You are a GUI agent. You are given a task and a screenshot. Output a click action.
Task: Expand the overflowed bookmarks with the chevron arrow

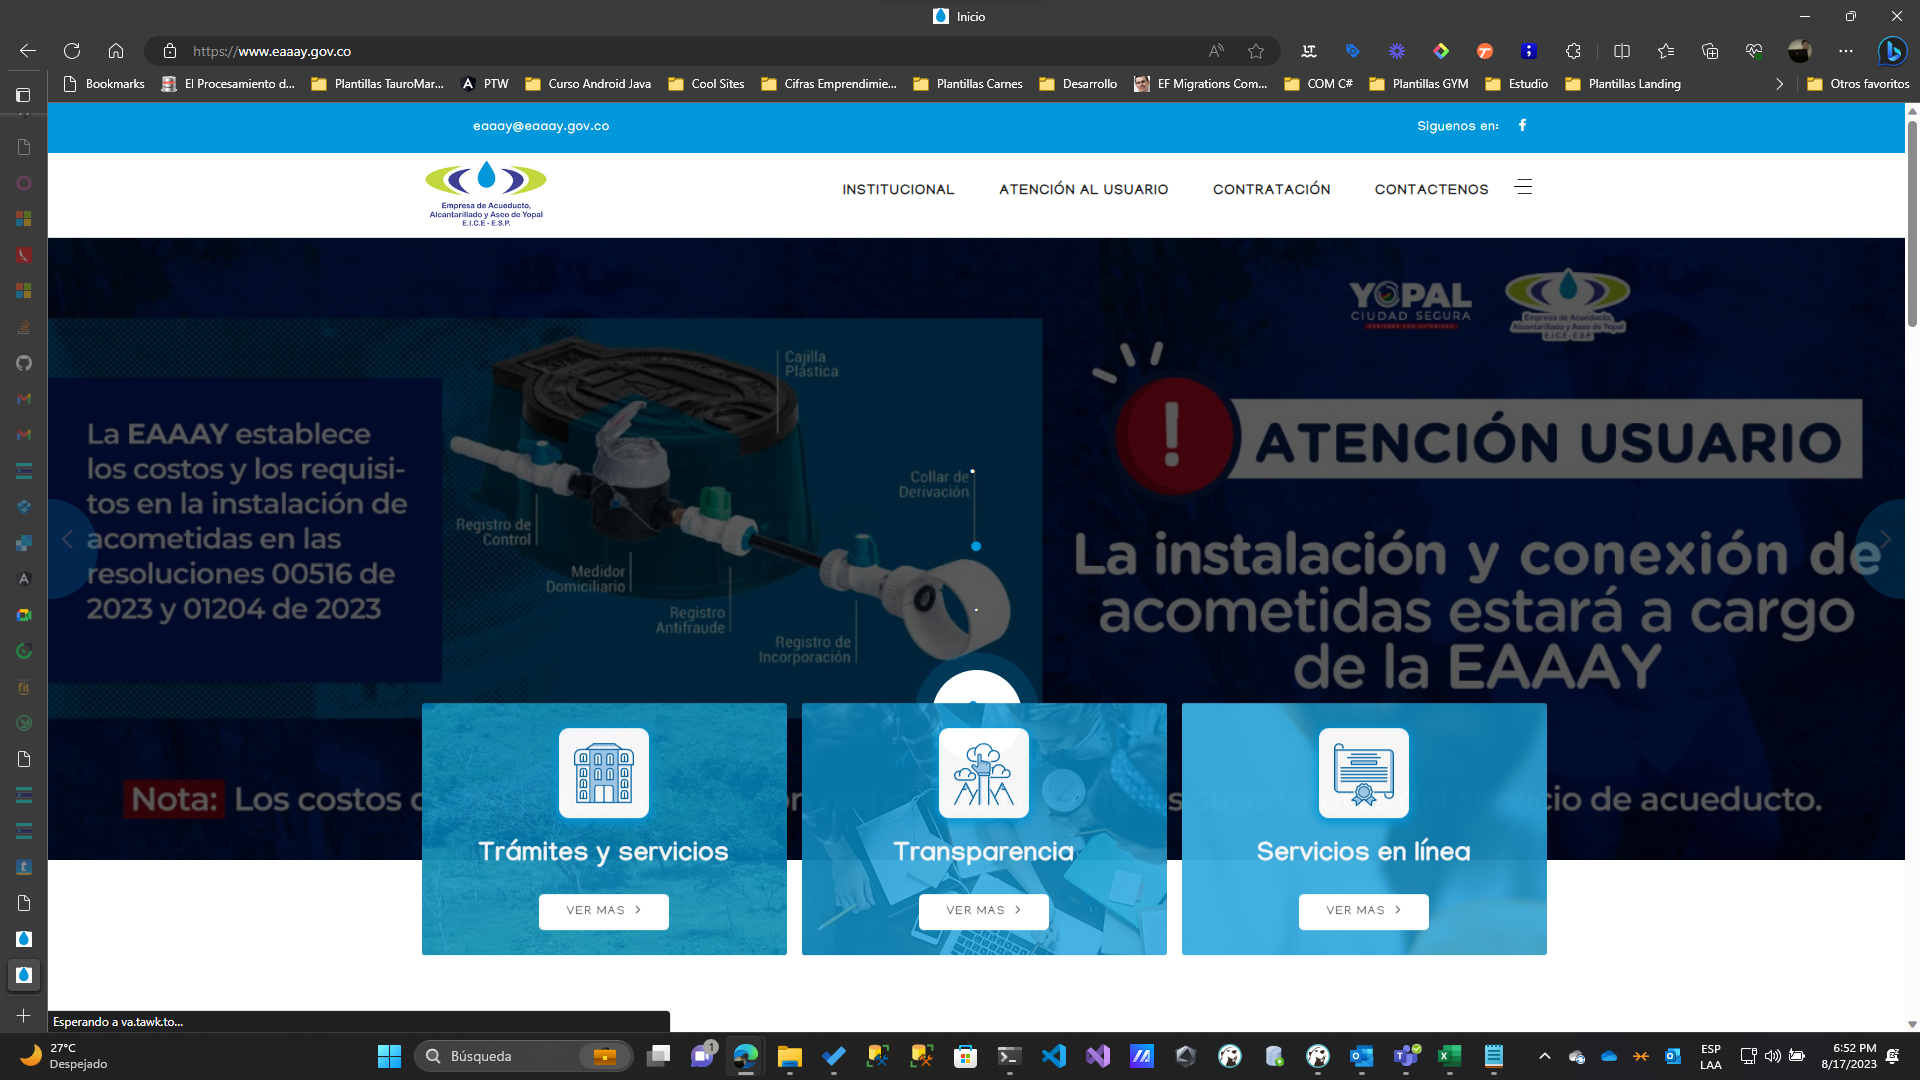1779,84
